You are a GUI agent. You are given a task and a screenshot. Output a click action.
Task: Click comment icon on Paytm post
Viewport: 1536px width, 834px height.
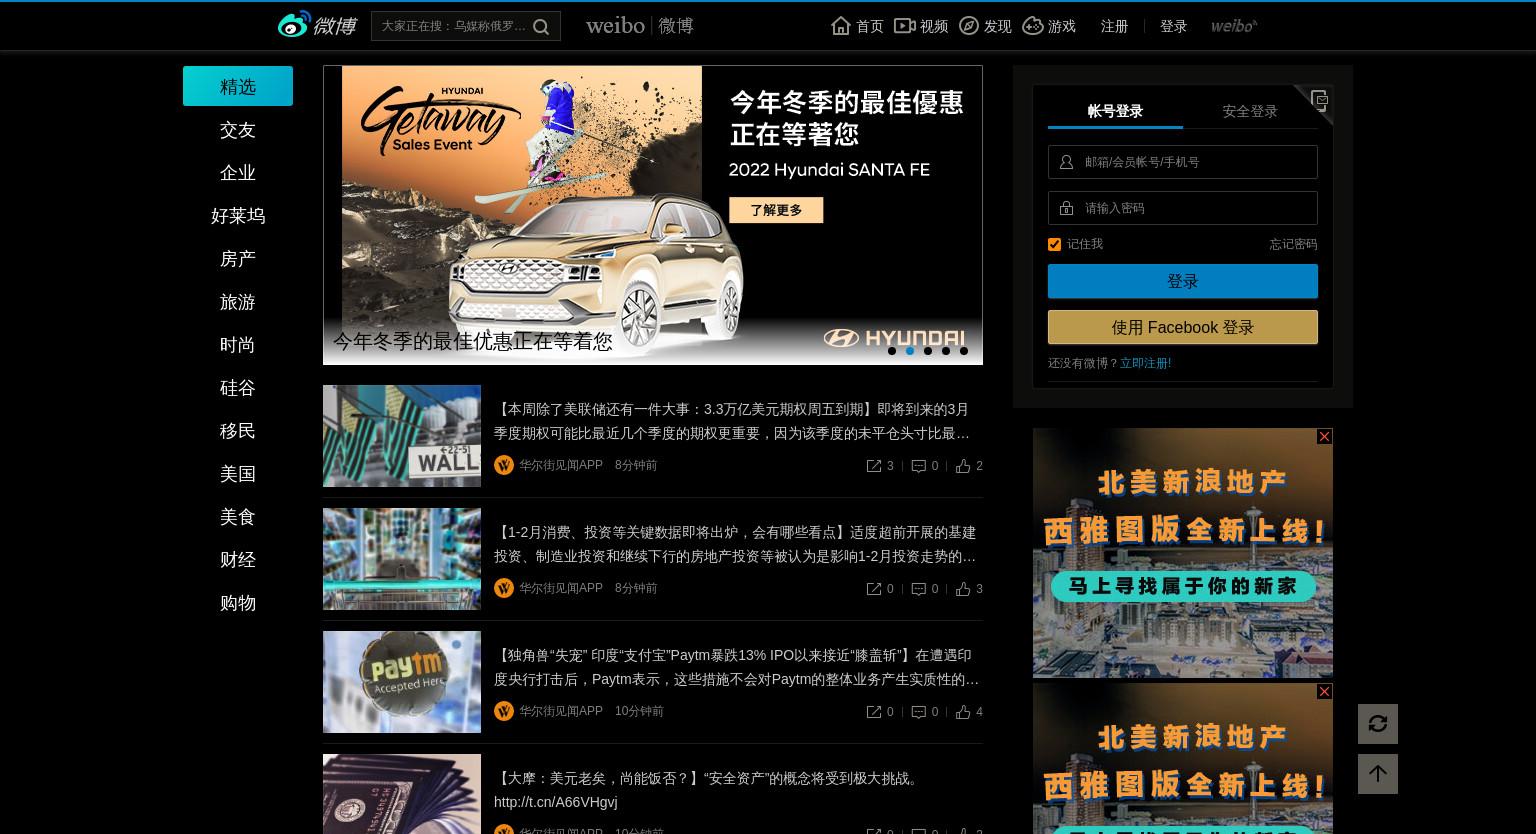[x=918, y=712]
